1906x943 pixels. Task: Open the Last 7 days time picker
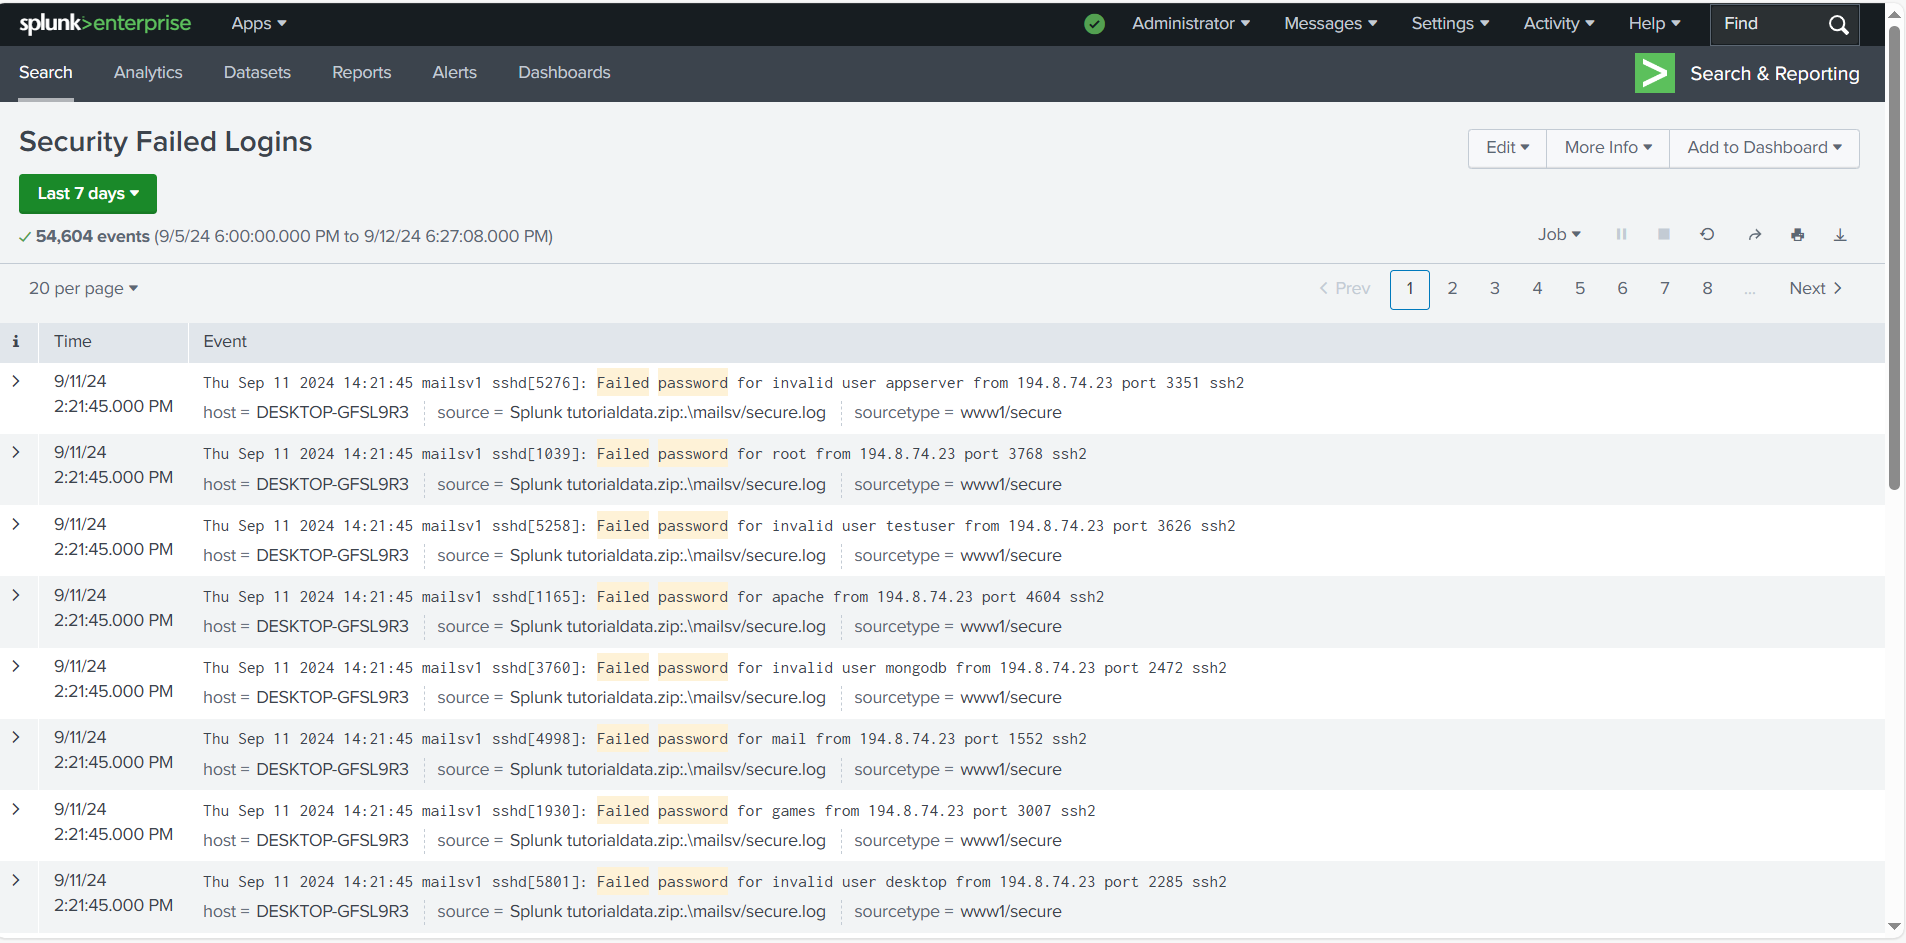point(87,193)
